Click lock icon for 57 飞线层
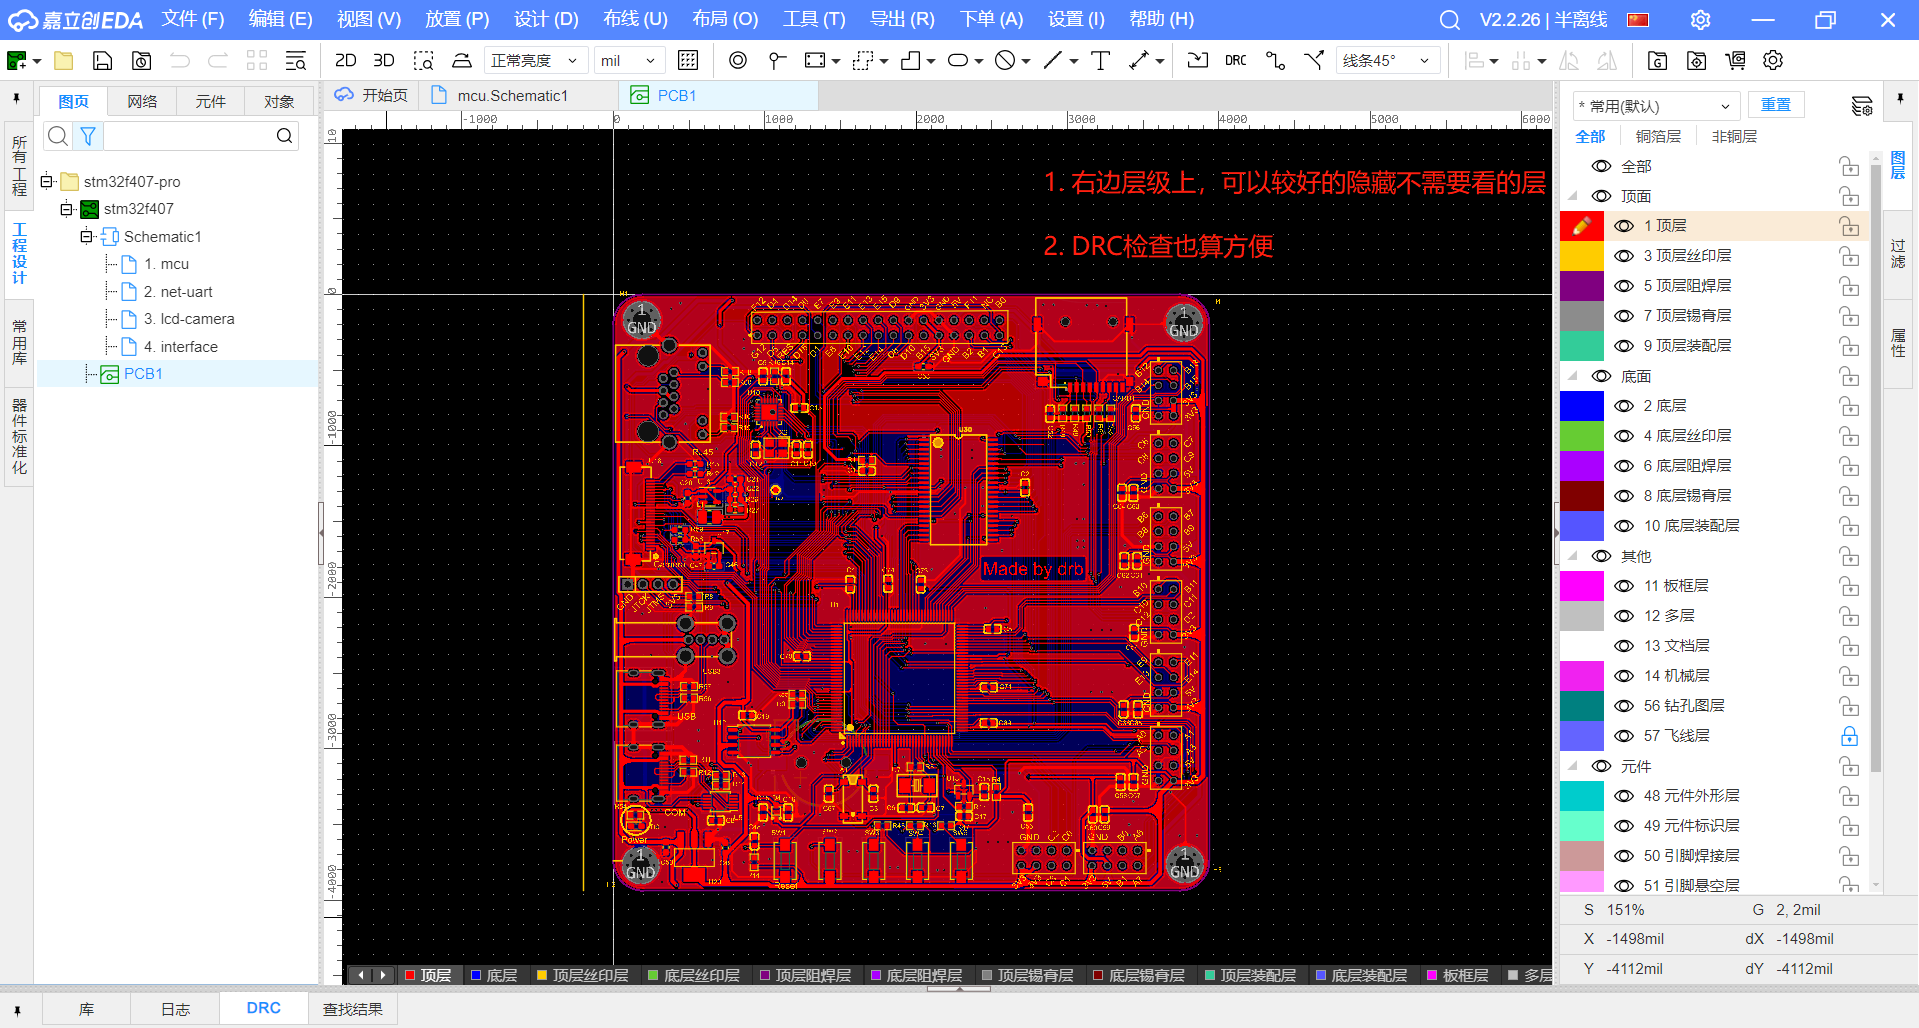This screenshot has height=1028, width=1919. [x=1849, y=736]
